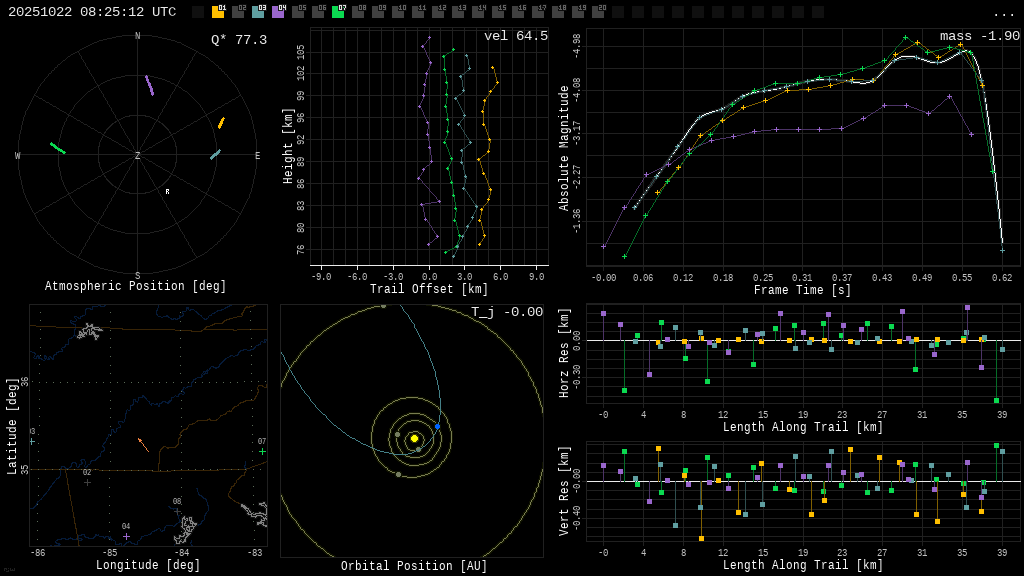Click the R radiant marker in sky plot
Image resolution: width=1024 pixels, height=576 pixels.
point(167,191)
